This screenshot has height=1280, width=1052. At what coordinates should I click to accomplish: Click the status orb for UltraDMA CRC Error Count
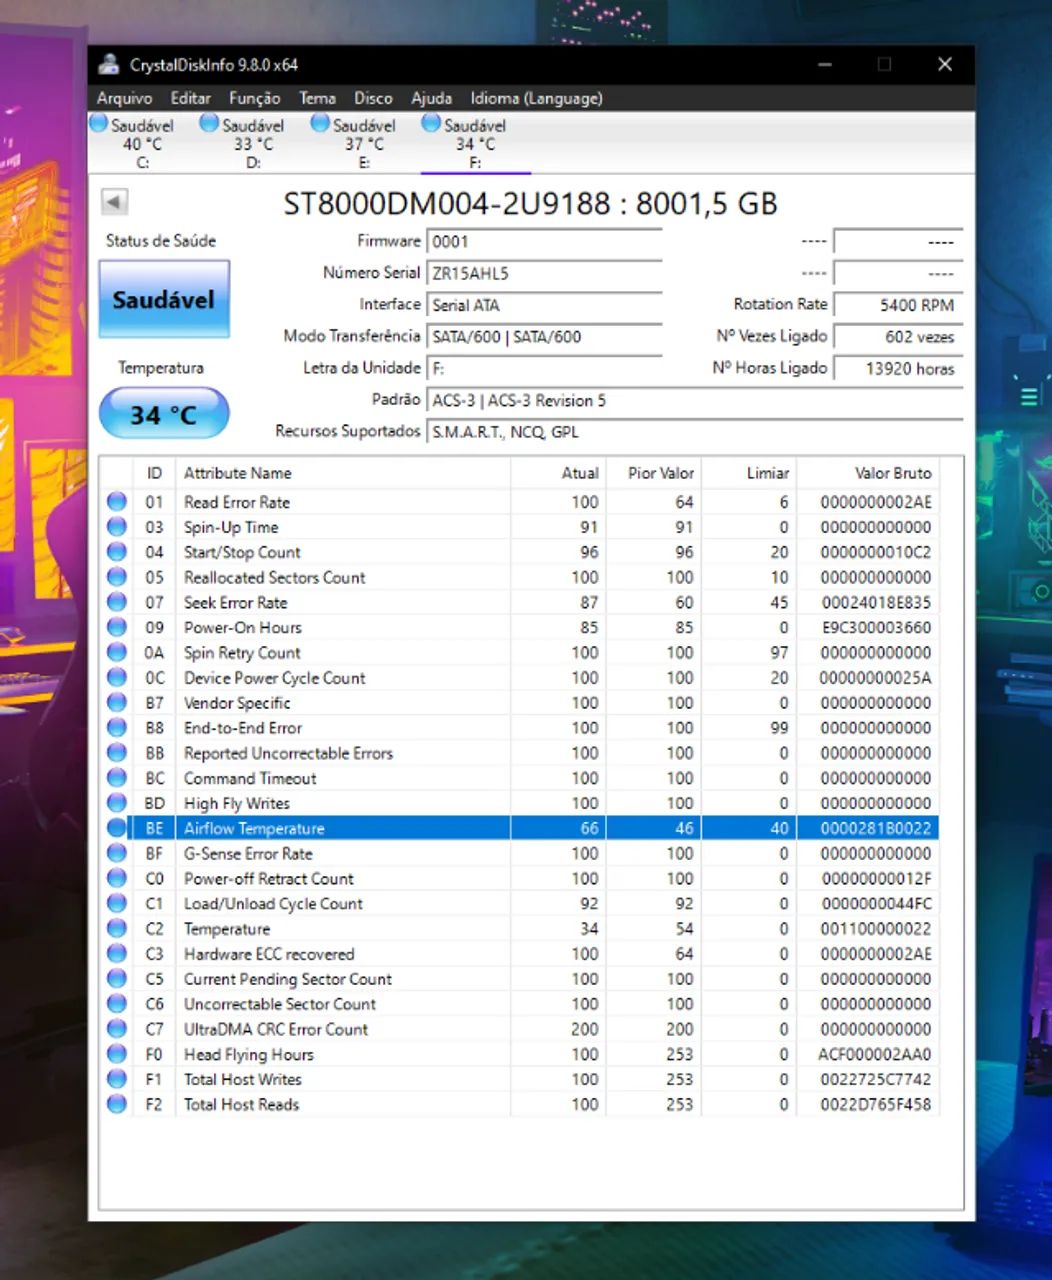(x=117, y=1029)
